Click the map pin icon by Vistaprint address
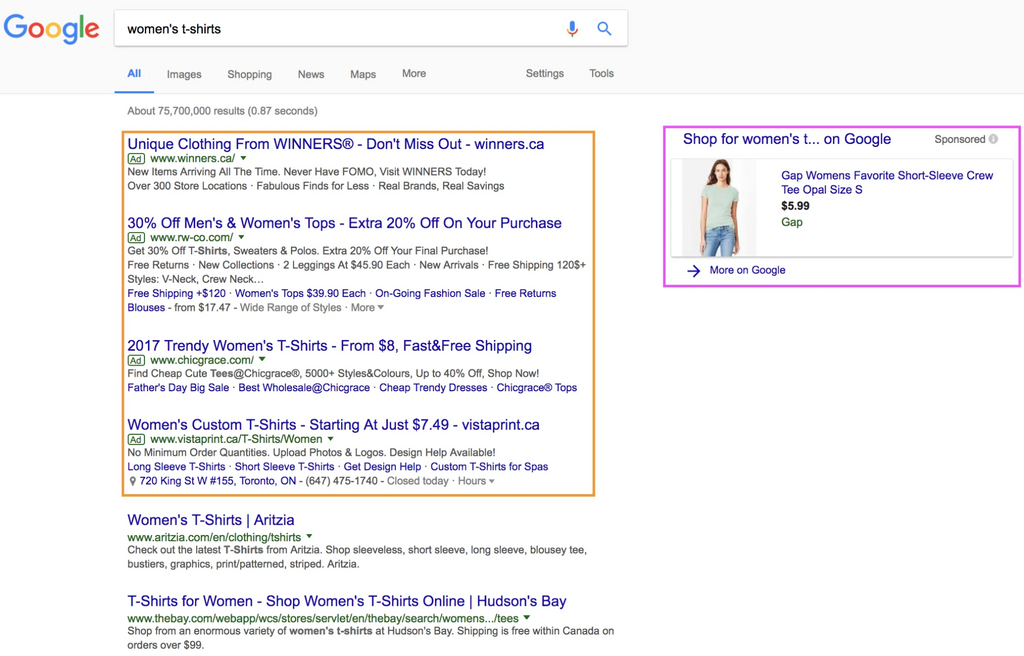The width and height of the screenshot is (1024, 656). click(x=133, y=482)
